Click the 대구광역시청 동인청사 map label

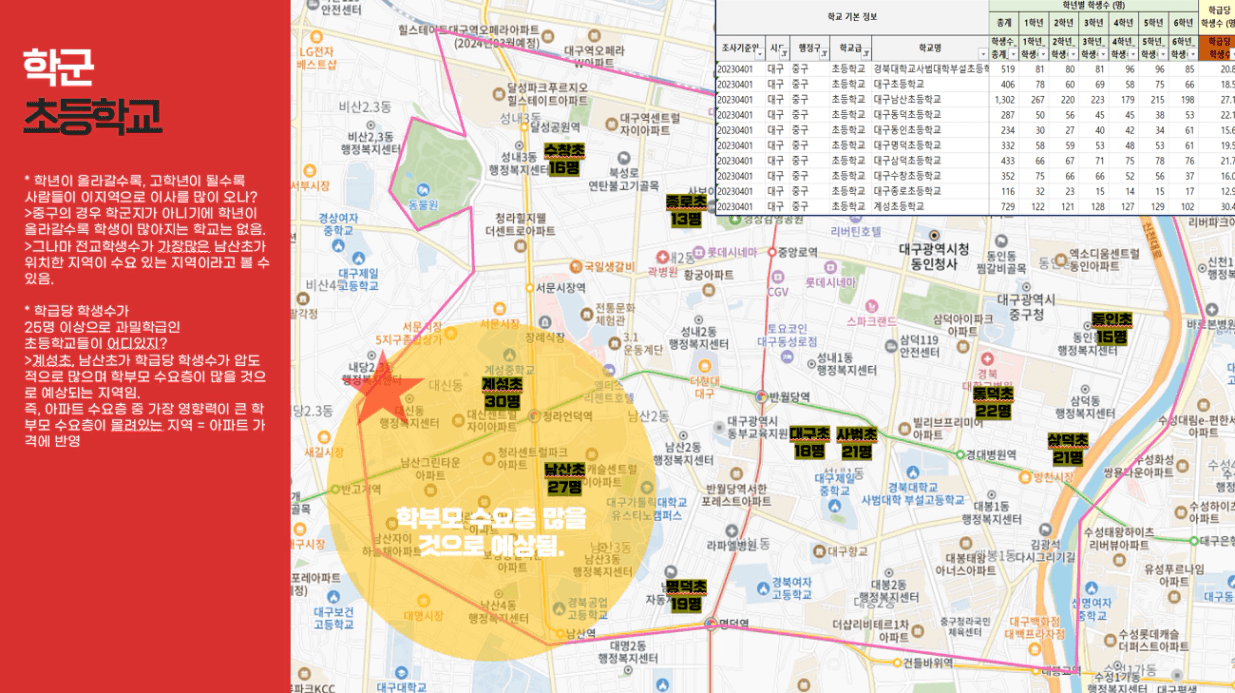[932, 257]
